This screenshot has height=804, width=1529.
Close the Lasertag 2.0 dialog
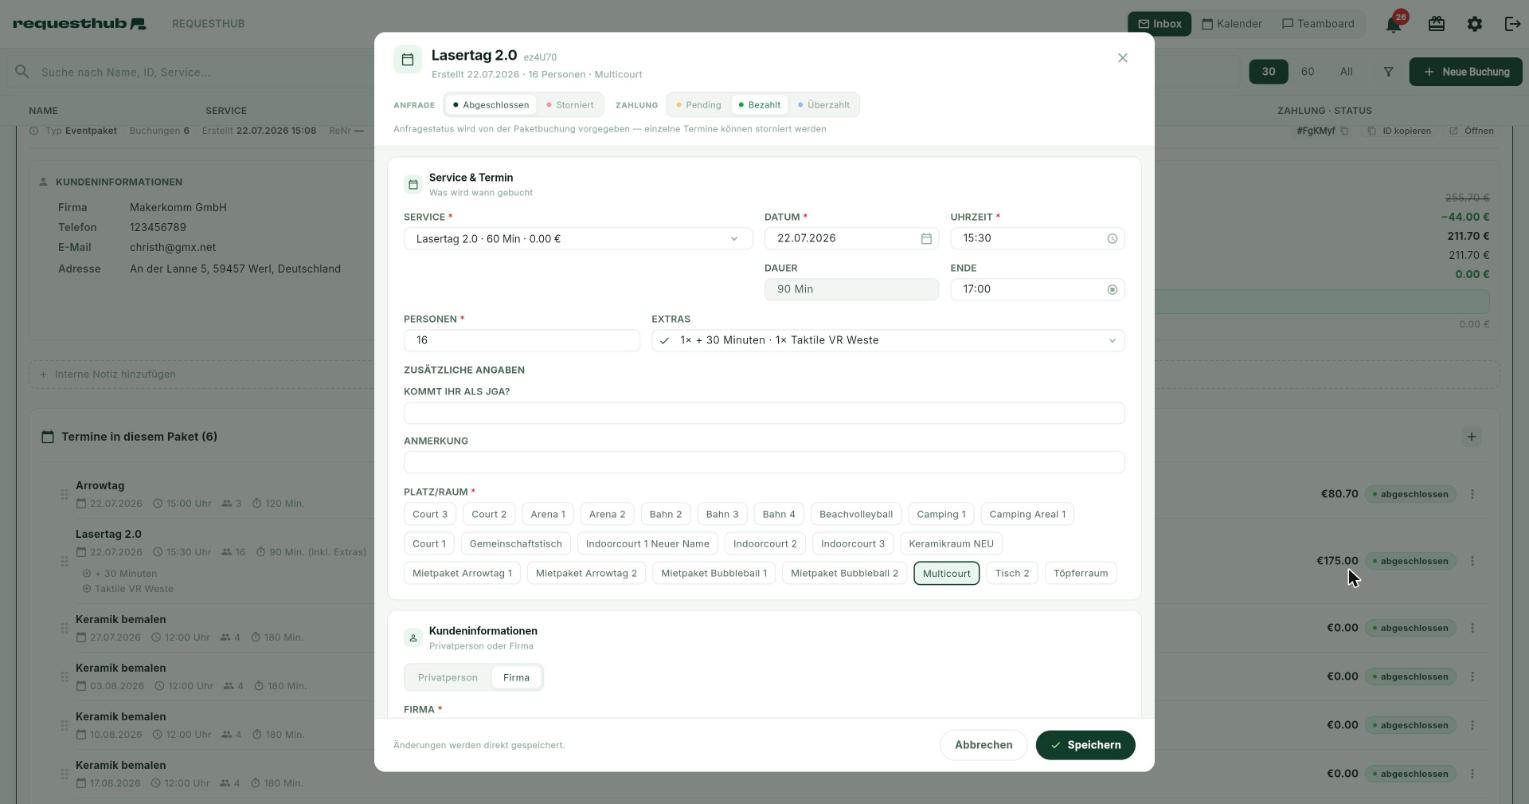(x=1122, y=58)
